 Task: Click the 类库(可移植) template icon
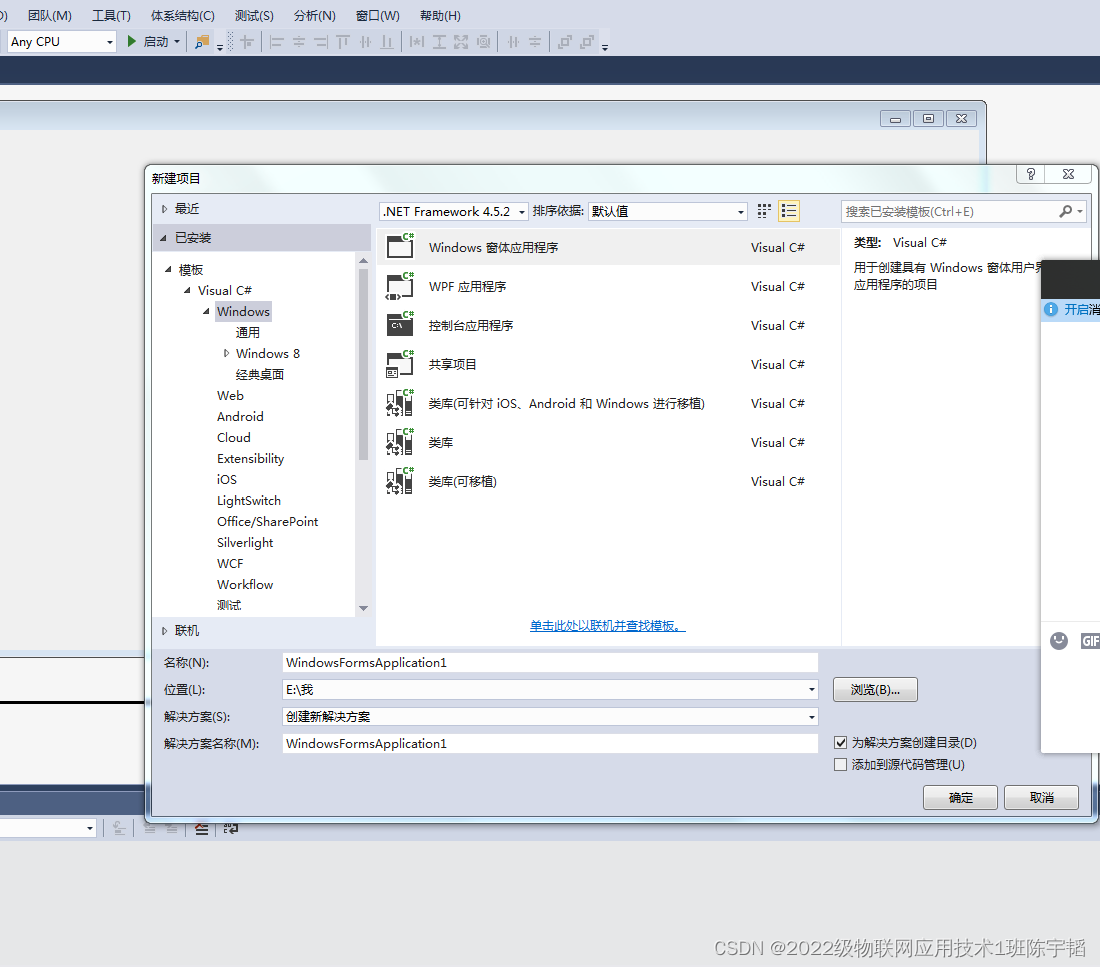[400, 481]
